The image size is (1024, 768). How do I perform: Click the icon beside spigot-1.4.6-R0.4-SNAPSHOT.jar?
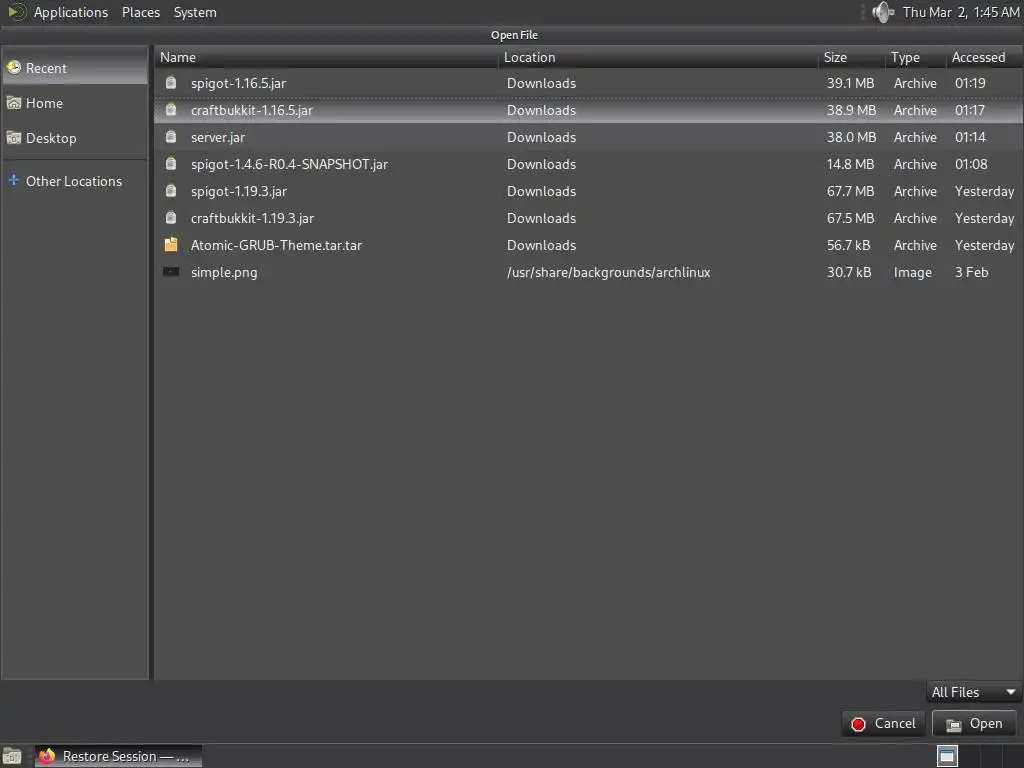[171, 164]
